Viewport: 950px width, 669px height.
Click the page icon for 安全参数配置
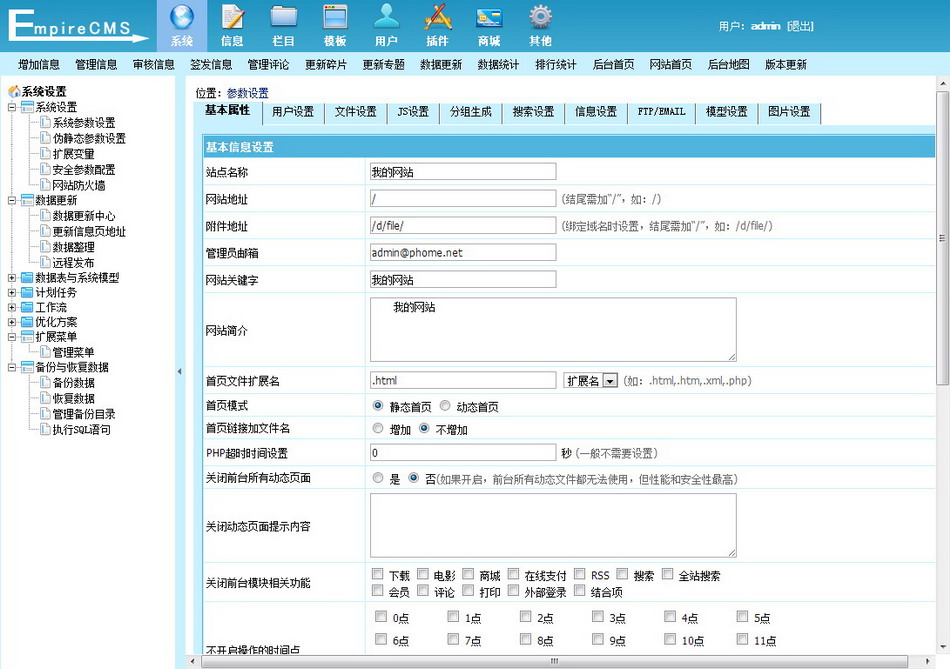45,170
